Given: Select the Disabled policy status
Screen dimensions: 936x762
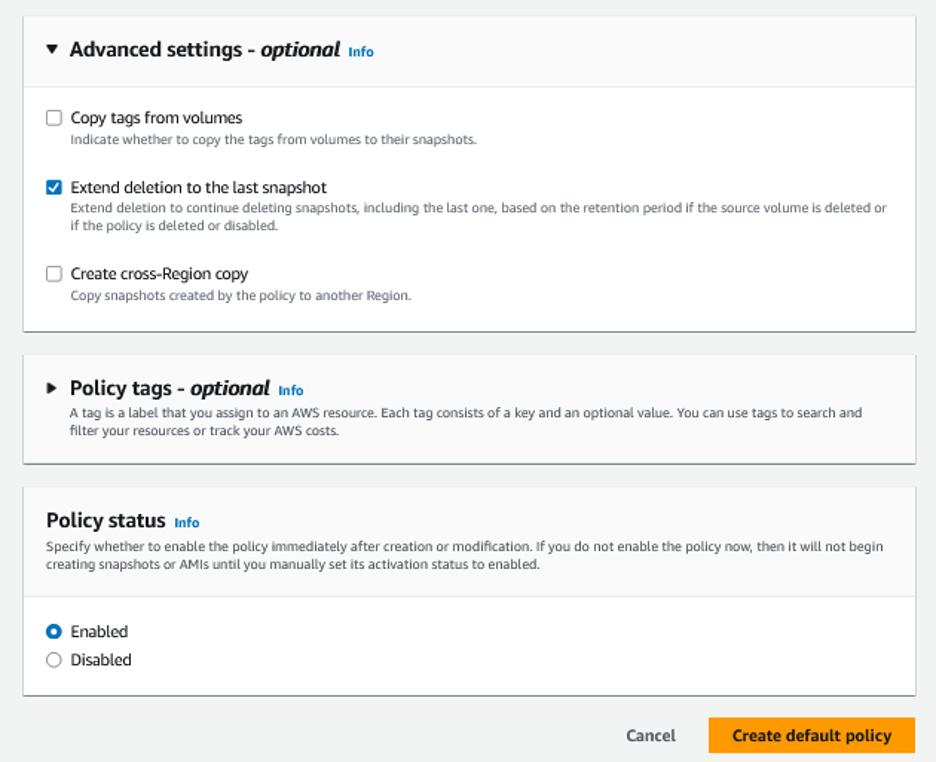Looking at the screenshot, I should click(53, 660).
